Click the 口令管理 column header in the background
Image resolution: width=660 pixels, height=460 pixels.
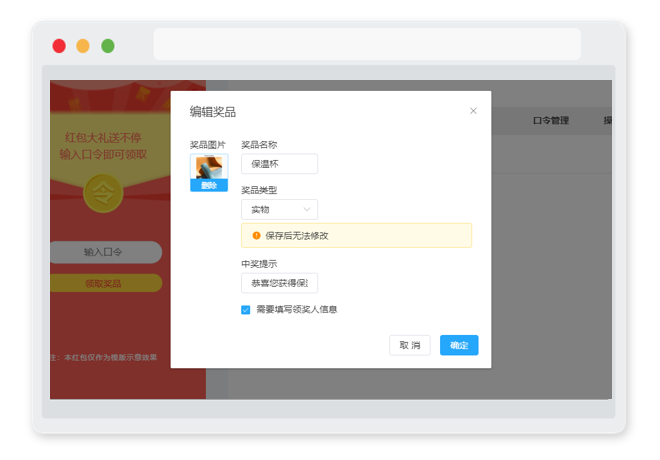coord(551,120)
